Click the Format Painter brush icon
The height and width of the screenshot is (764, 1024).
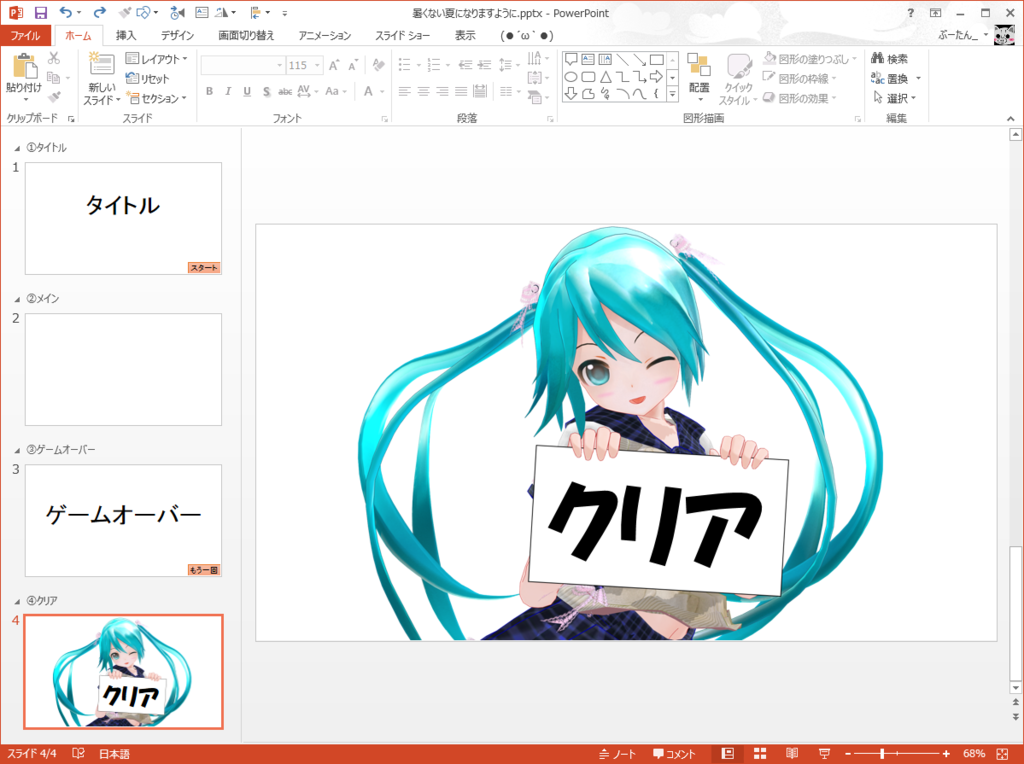54,97
